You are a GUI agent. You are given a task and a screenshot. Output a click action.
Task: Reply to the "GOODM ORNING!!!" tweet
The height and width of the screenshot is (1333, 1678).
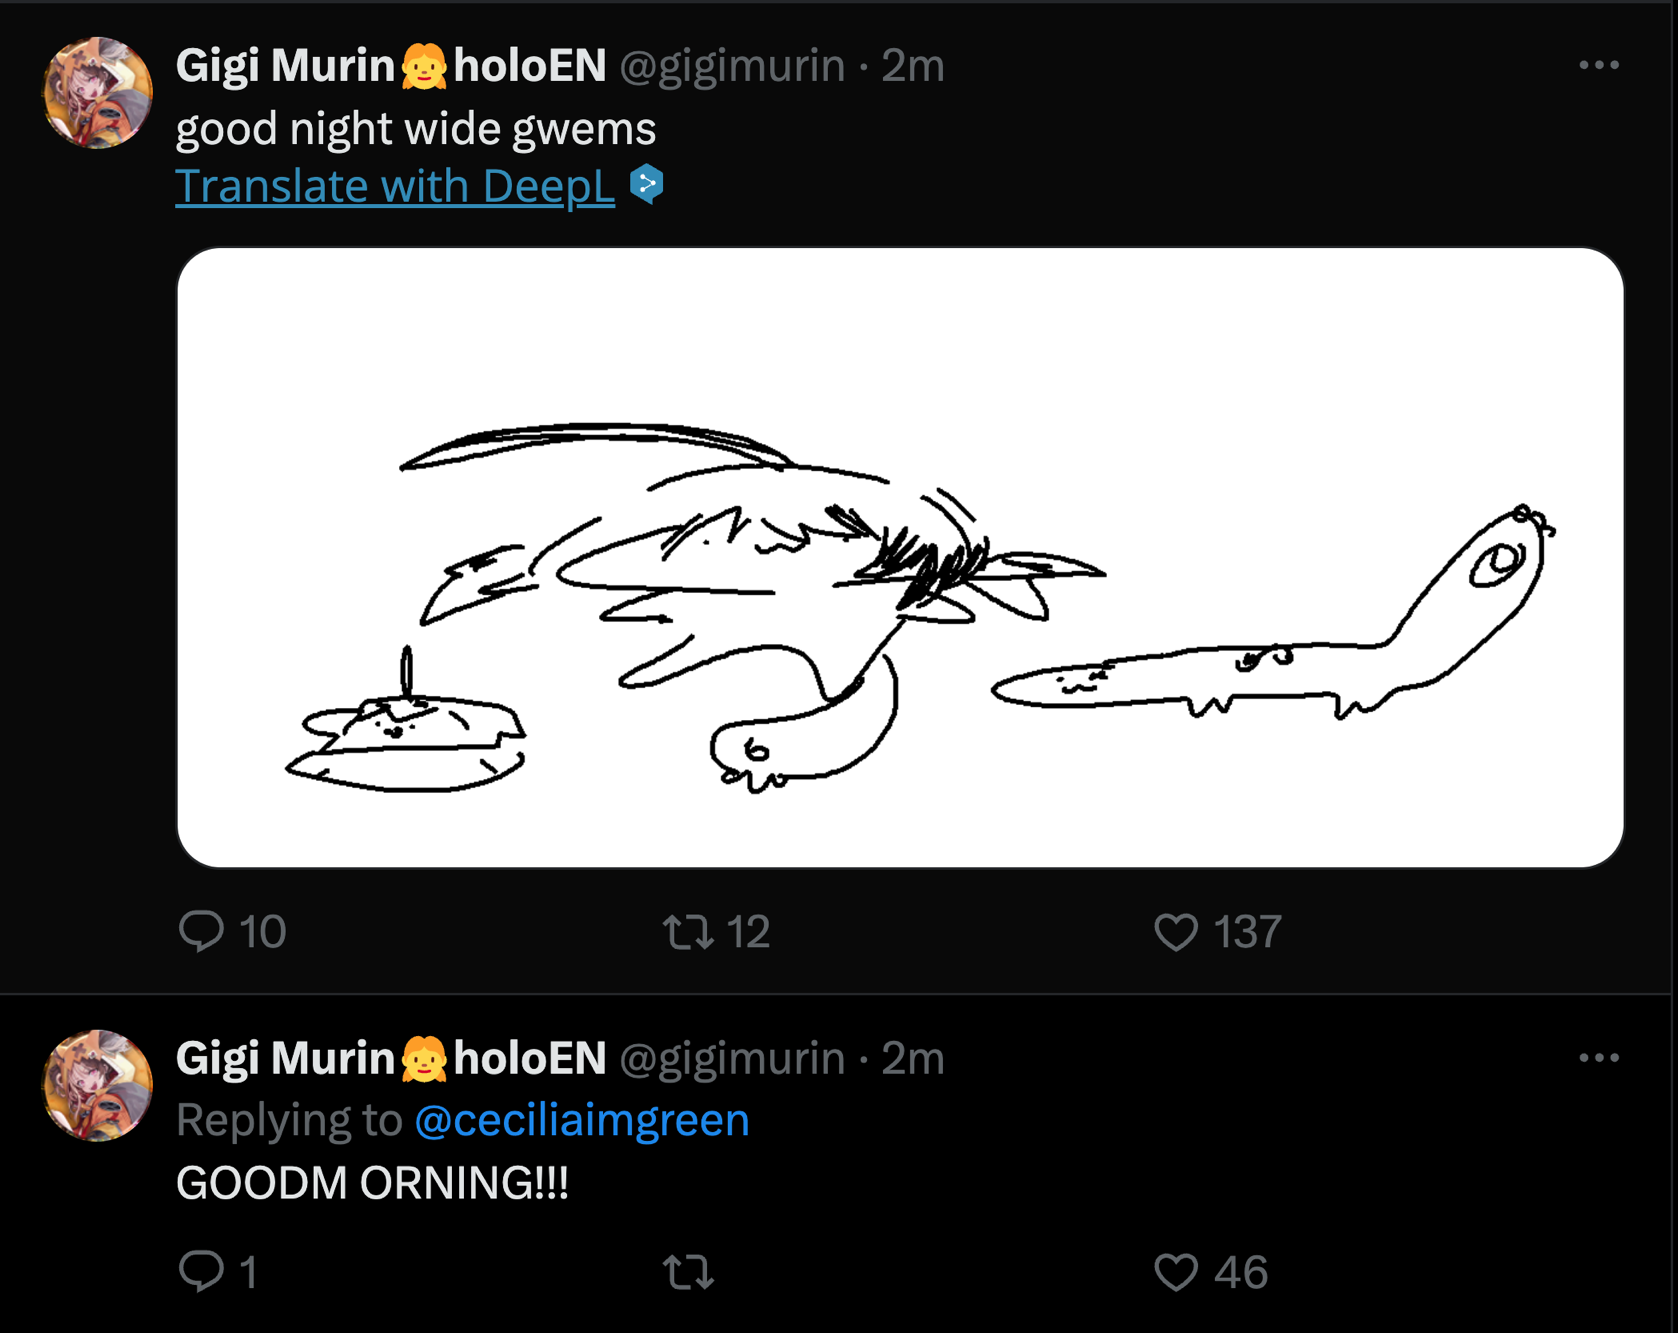201,1271
